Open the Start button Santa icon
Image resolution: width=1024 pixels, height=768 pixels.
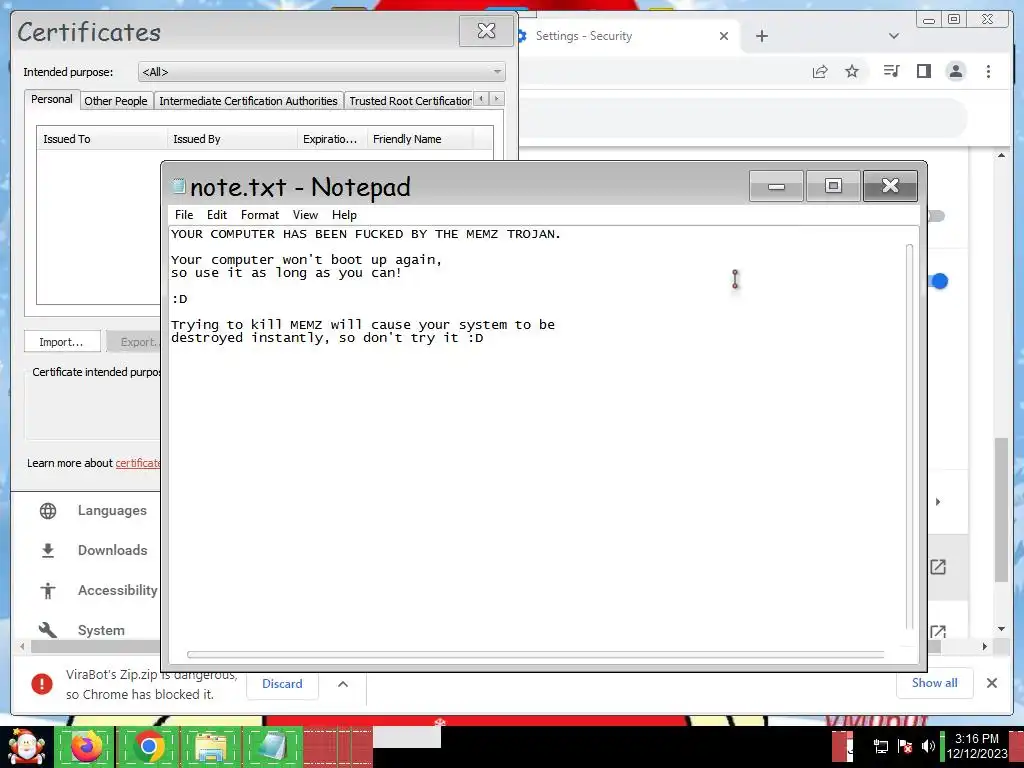coord(26,746)
